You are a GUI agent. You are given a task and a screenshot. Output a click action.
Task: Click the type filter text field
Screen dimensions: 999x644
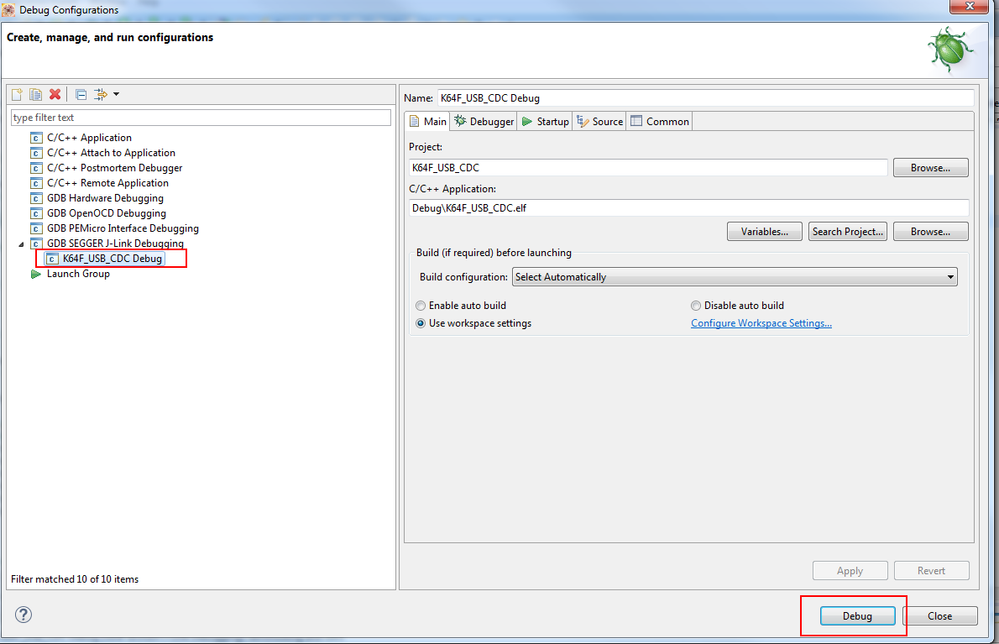coord(201,118)
